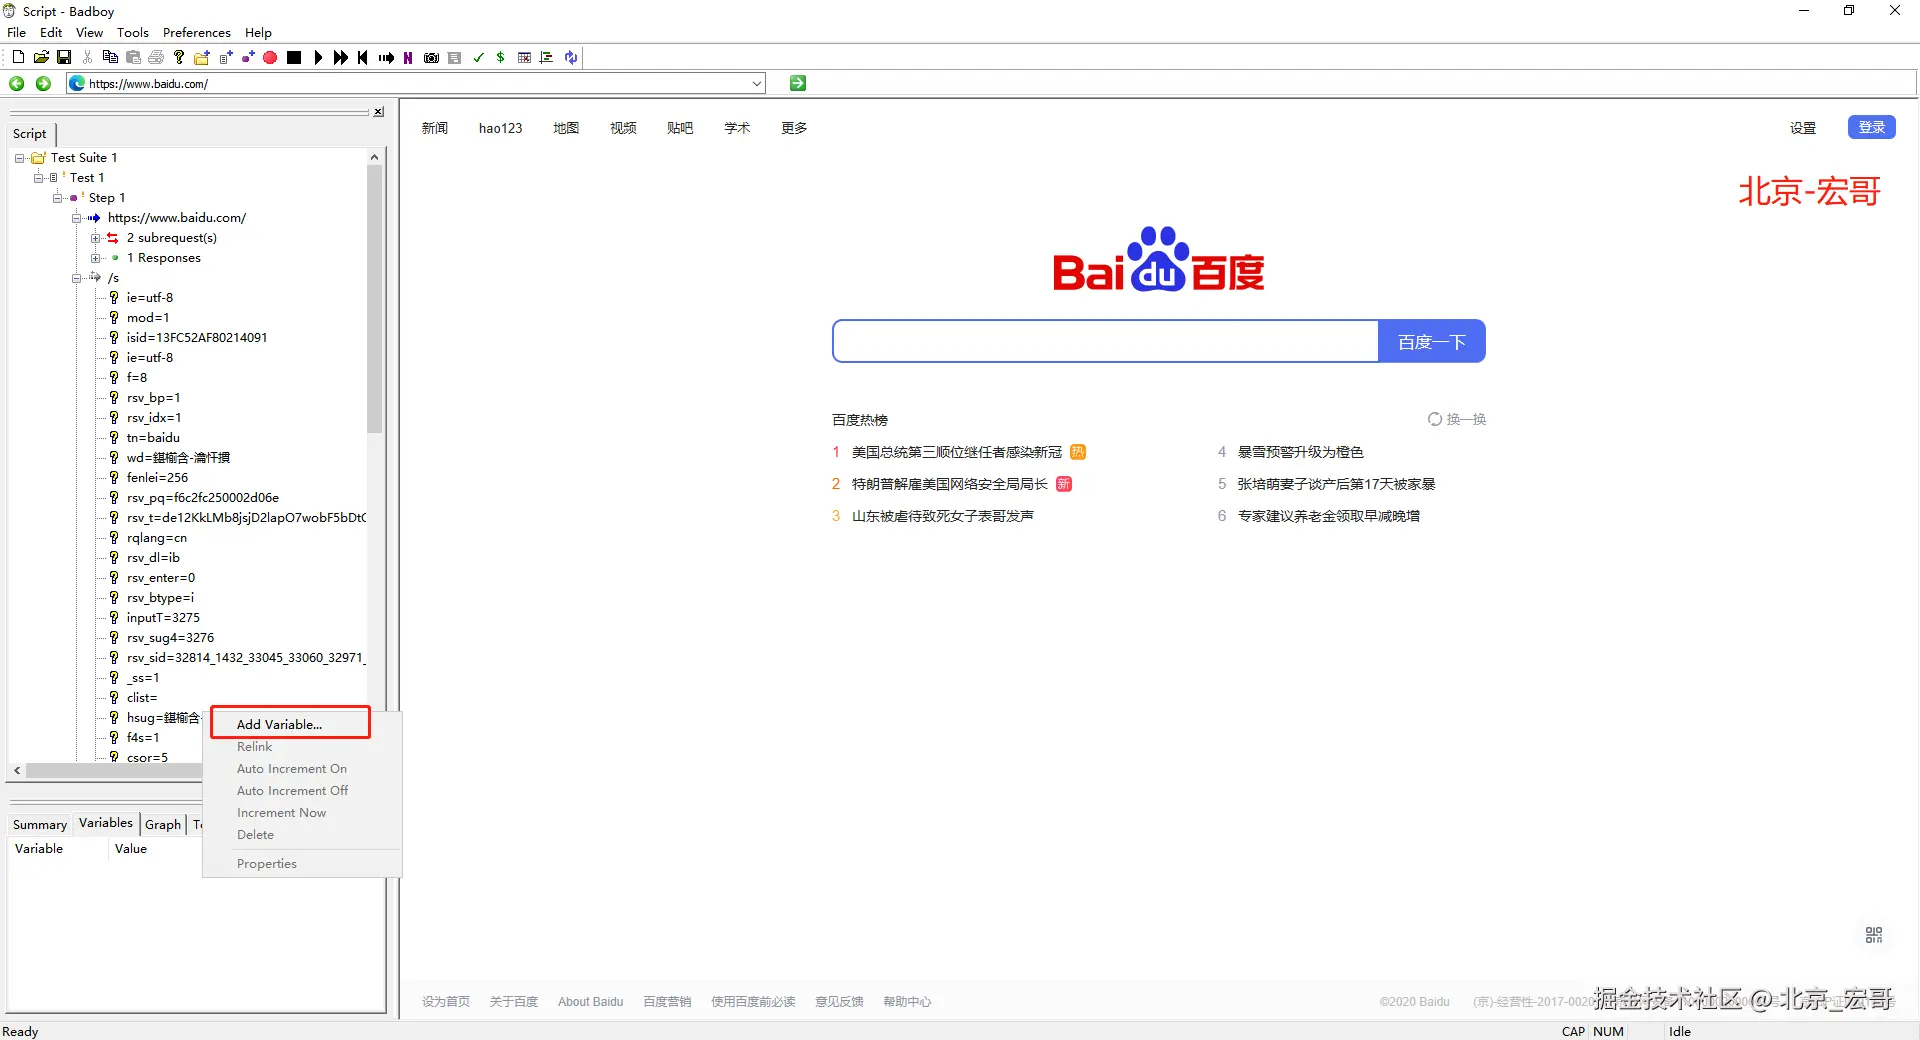Collapse the Step 1 node
Image resolution: width=1920 pixels, height=1040 pixels.
58,198
